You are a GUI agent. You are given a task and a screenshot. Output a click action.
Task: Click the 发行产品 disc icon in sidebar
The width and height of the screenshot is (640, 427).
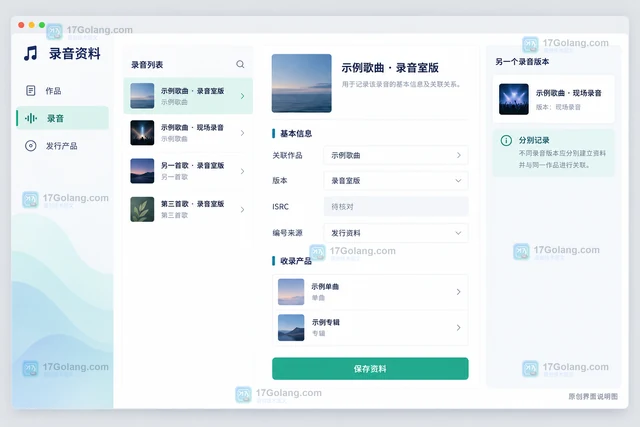[31, 146]
